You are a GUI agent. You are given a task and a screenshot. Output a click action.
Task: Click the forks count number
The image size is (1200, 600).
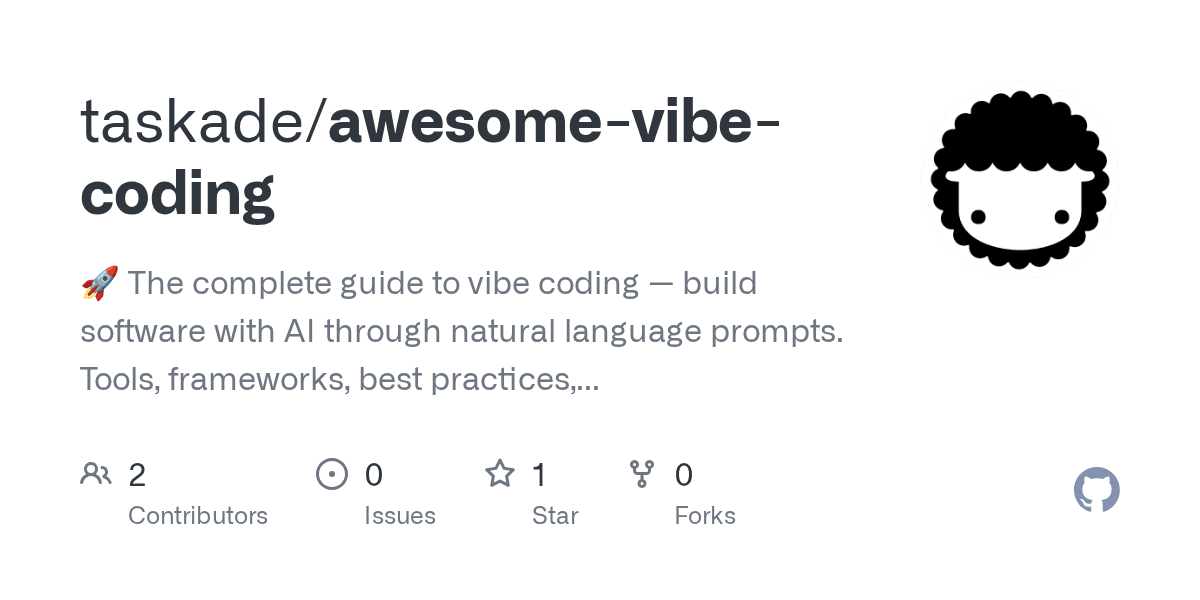(x=684, y=475)
